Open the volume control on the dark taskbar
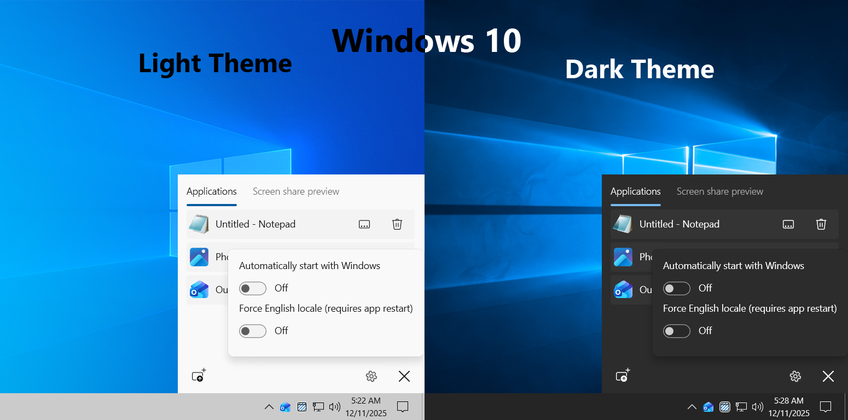 click(758, 407)
